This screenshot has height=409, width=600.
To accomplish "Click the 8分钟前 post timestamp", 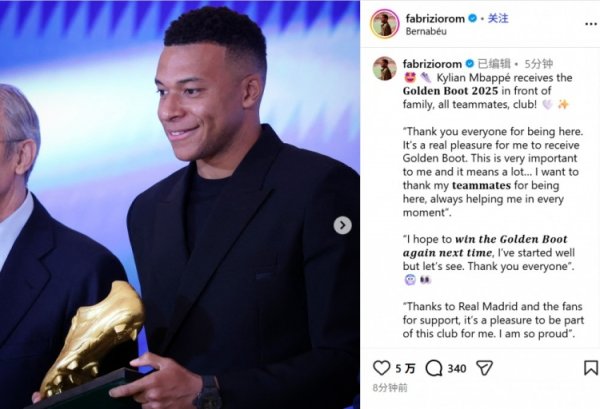I will pyautogui.click(x=390, y=388).
